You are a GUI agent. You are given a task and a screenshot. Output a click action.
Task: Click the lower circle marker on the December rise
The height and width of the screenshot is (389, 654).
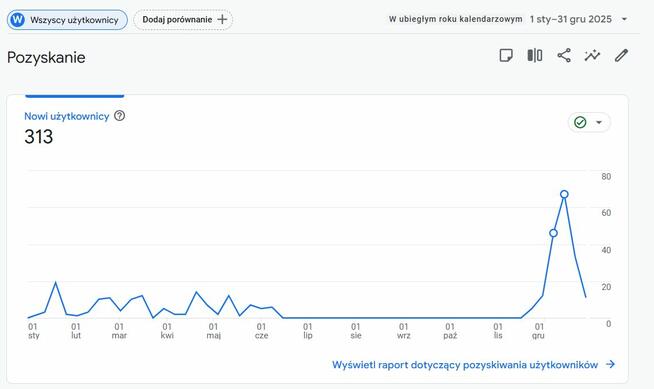[x=553, y=233]
